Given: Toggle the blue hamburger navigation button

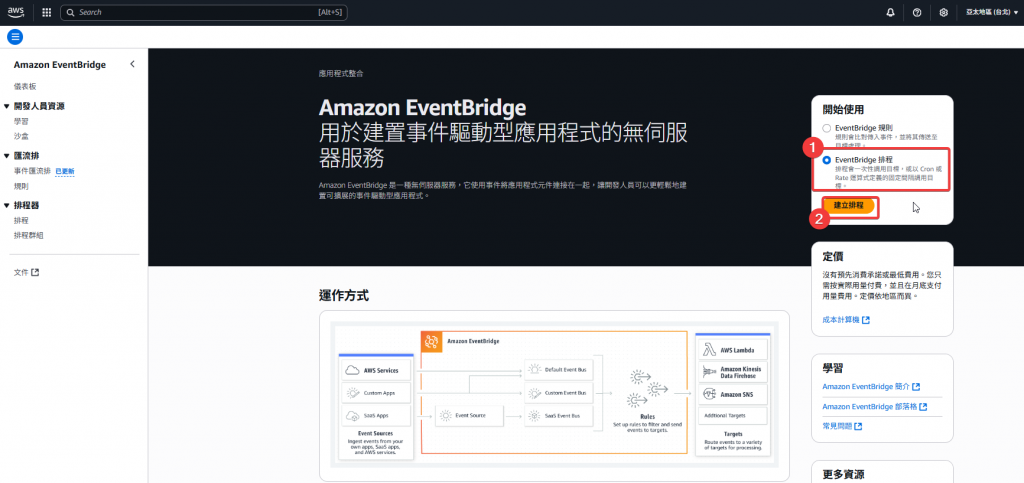Looking at the screenshot, I should click(x=15, y=37).
